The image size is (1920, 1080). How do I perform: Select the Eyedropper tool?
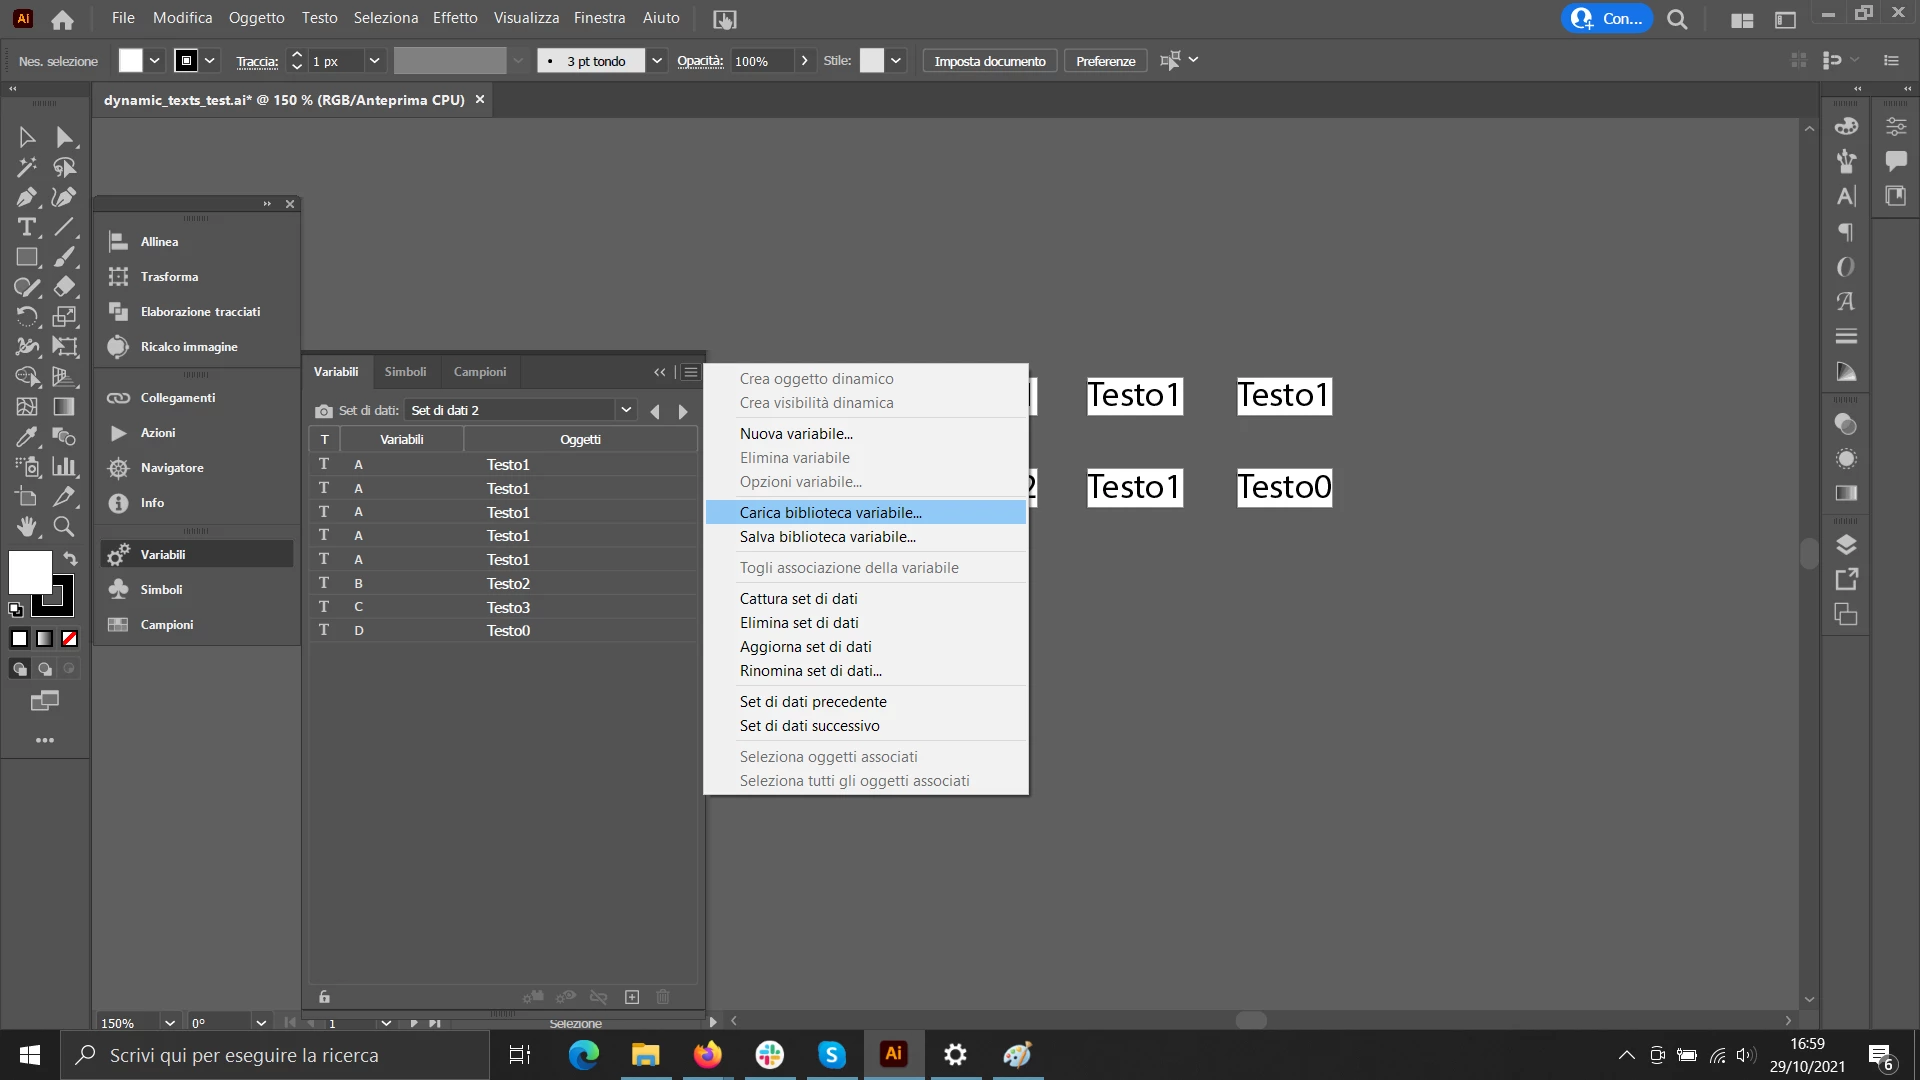[26, 437]
